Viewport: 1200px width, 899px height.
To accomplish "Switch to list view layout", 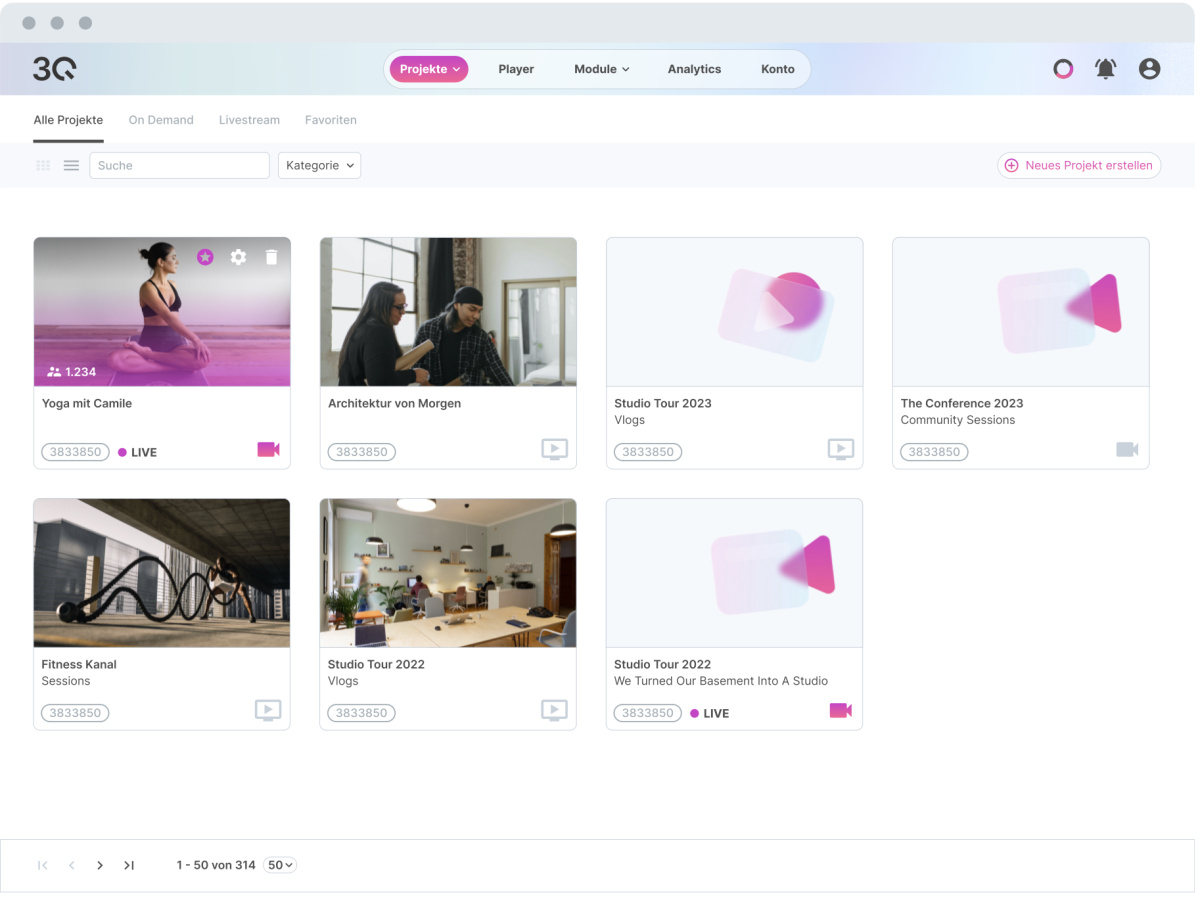I will pyautogui.click(x=71, y=166).
